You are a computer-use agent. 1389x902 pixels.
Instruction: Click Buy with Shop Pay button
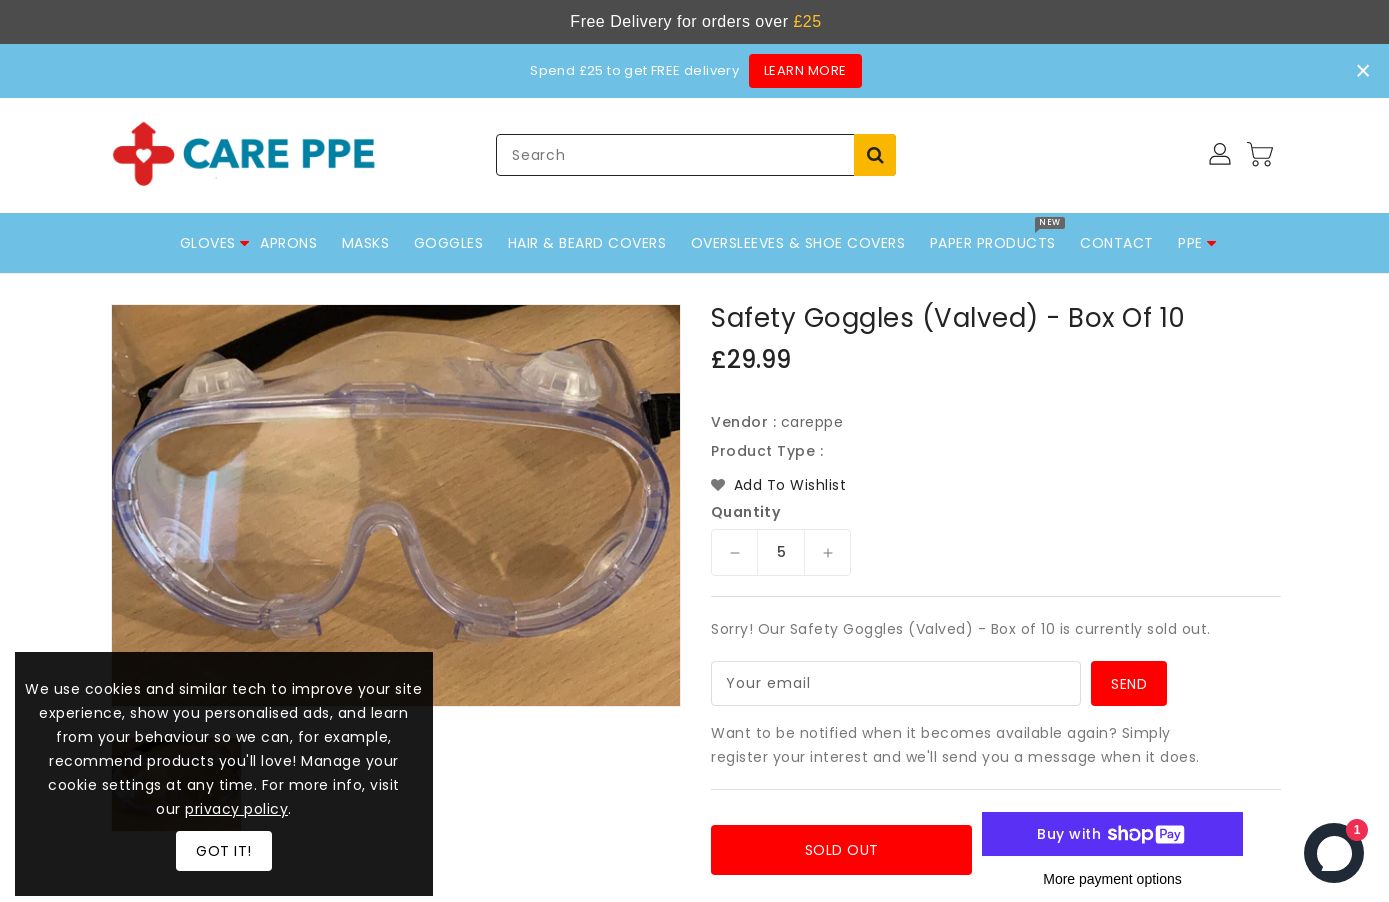tap(1112, 834)
